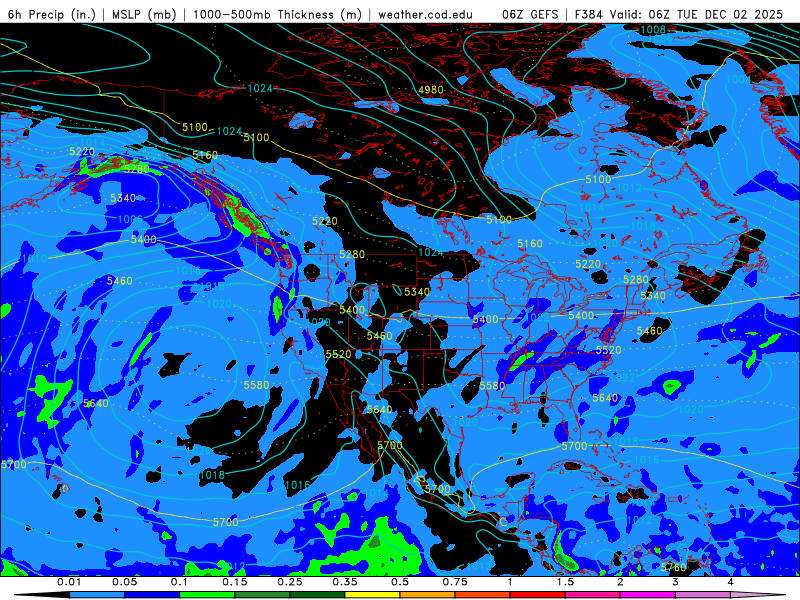Select the medium green 0.15 legend swatch

[262, 595]
